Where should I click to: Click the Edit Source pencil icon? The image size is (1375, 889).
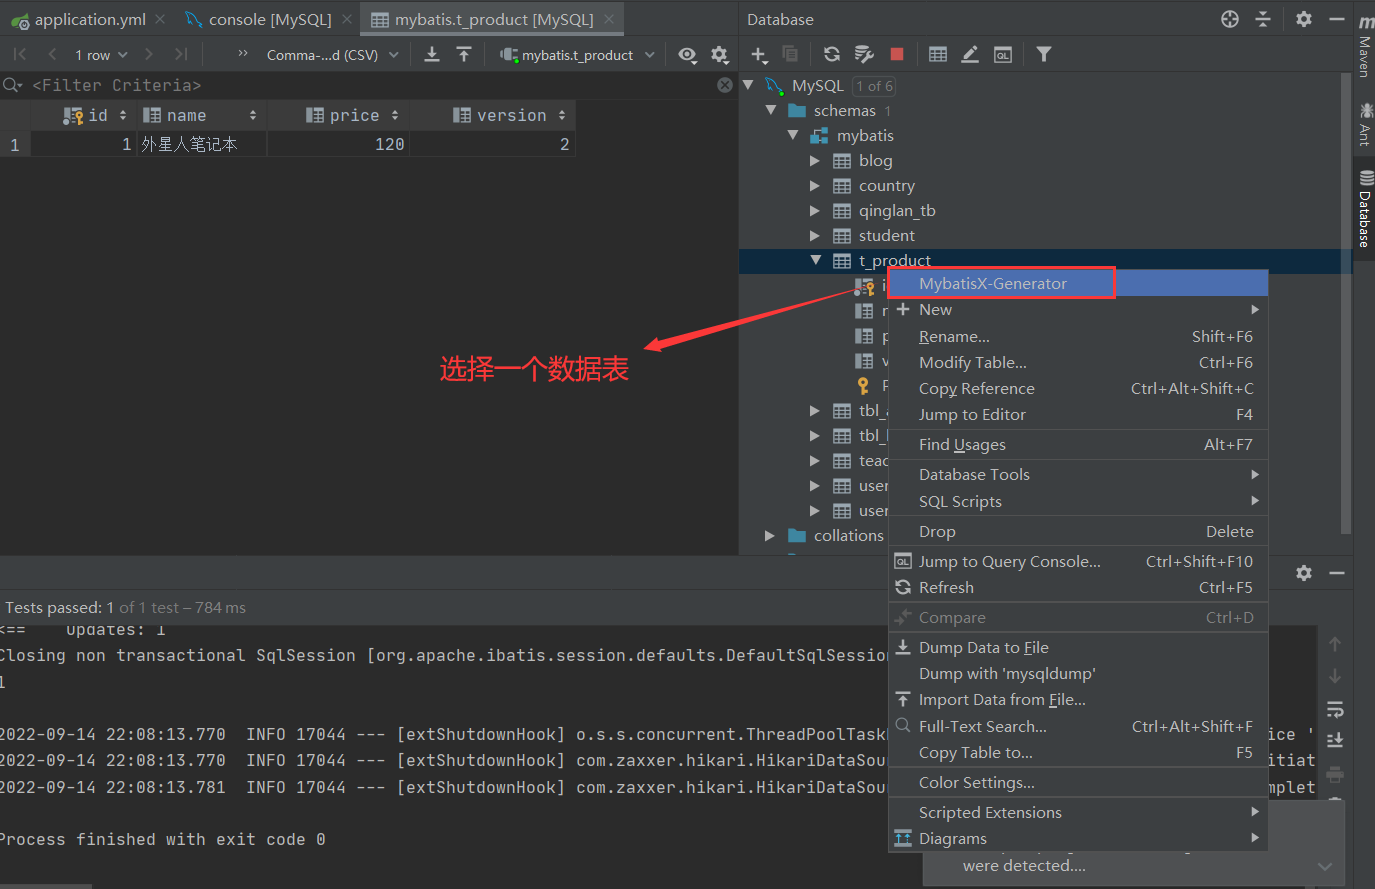tap(970, 55)
